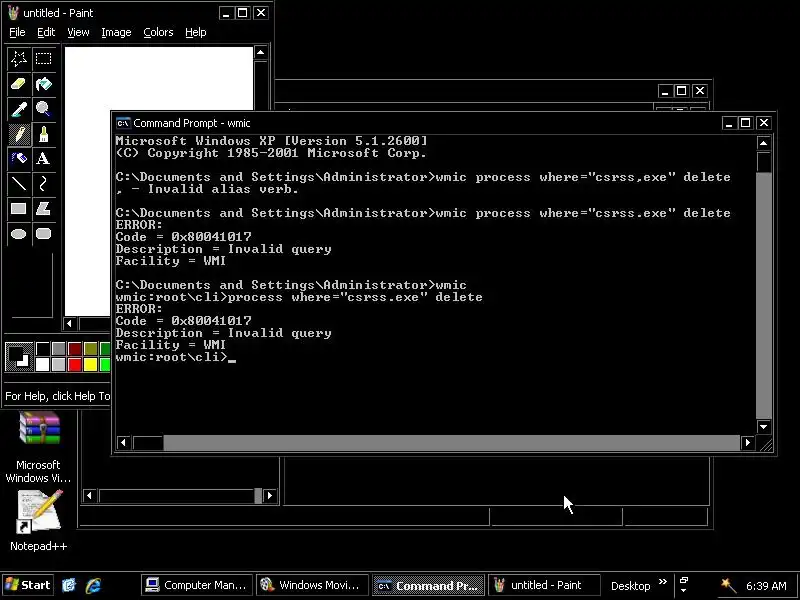Open the Edit menu in Paint

46,32
